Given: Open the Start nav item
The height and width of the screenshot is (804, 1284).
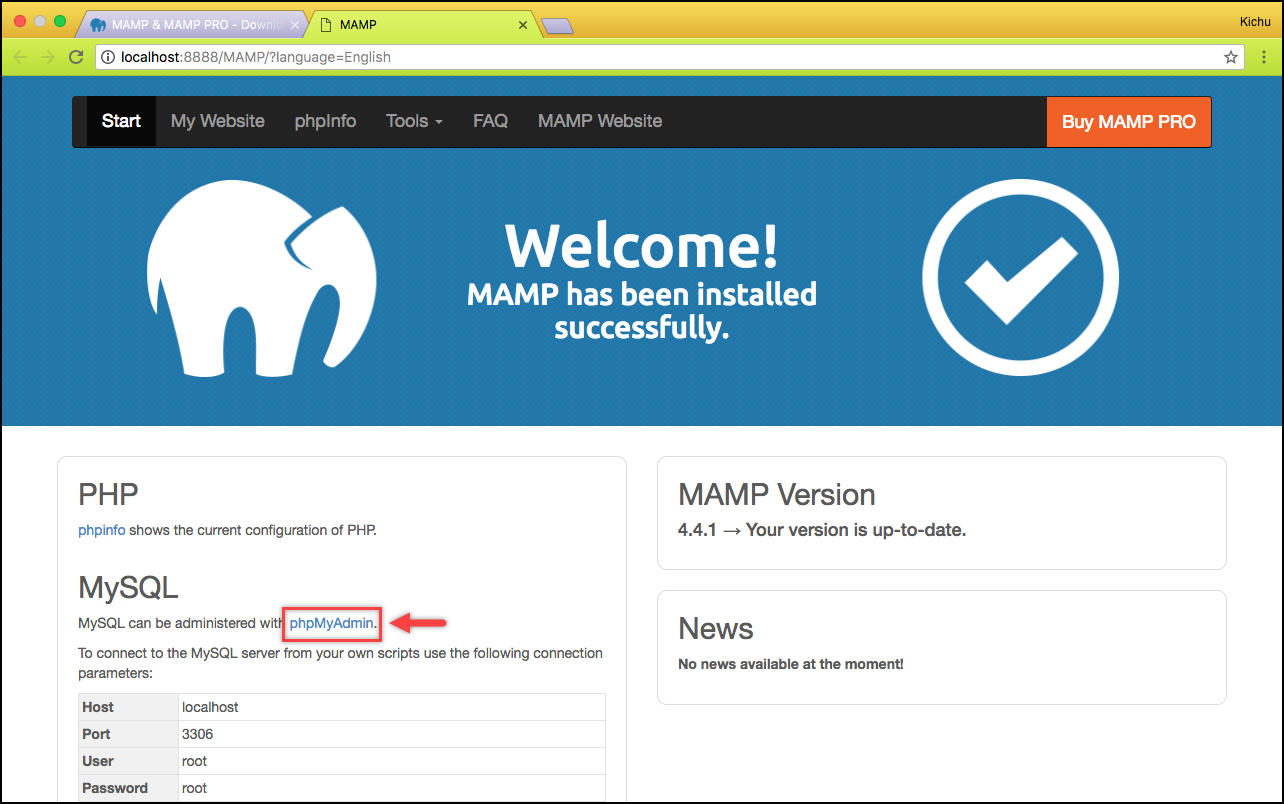Looking at the screenshot, I should (x=121, y=121).
